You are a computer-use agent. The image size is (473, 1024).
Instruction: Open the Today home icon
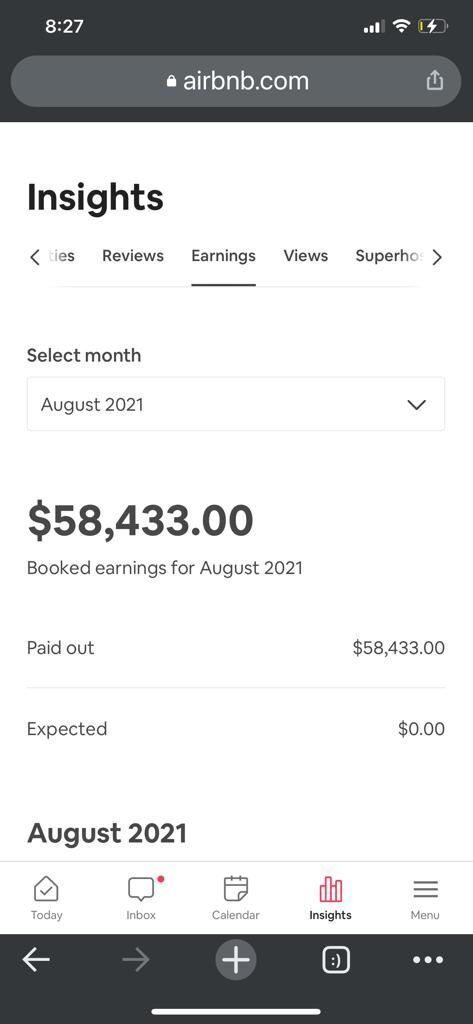tap(46, 889)
